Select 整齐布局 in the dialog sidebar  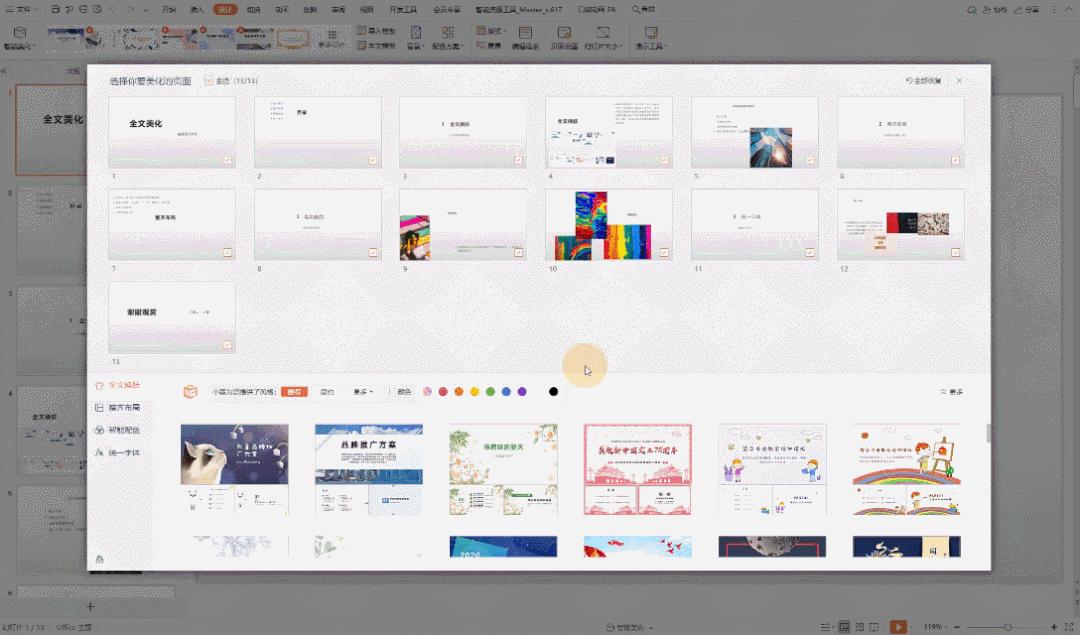click(x=117, y=408)
